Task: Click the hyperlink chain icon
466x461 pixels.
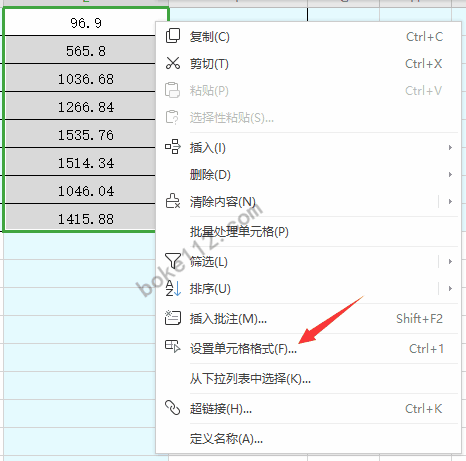Action: pos(173,408)
